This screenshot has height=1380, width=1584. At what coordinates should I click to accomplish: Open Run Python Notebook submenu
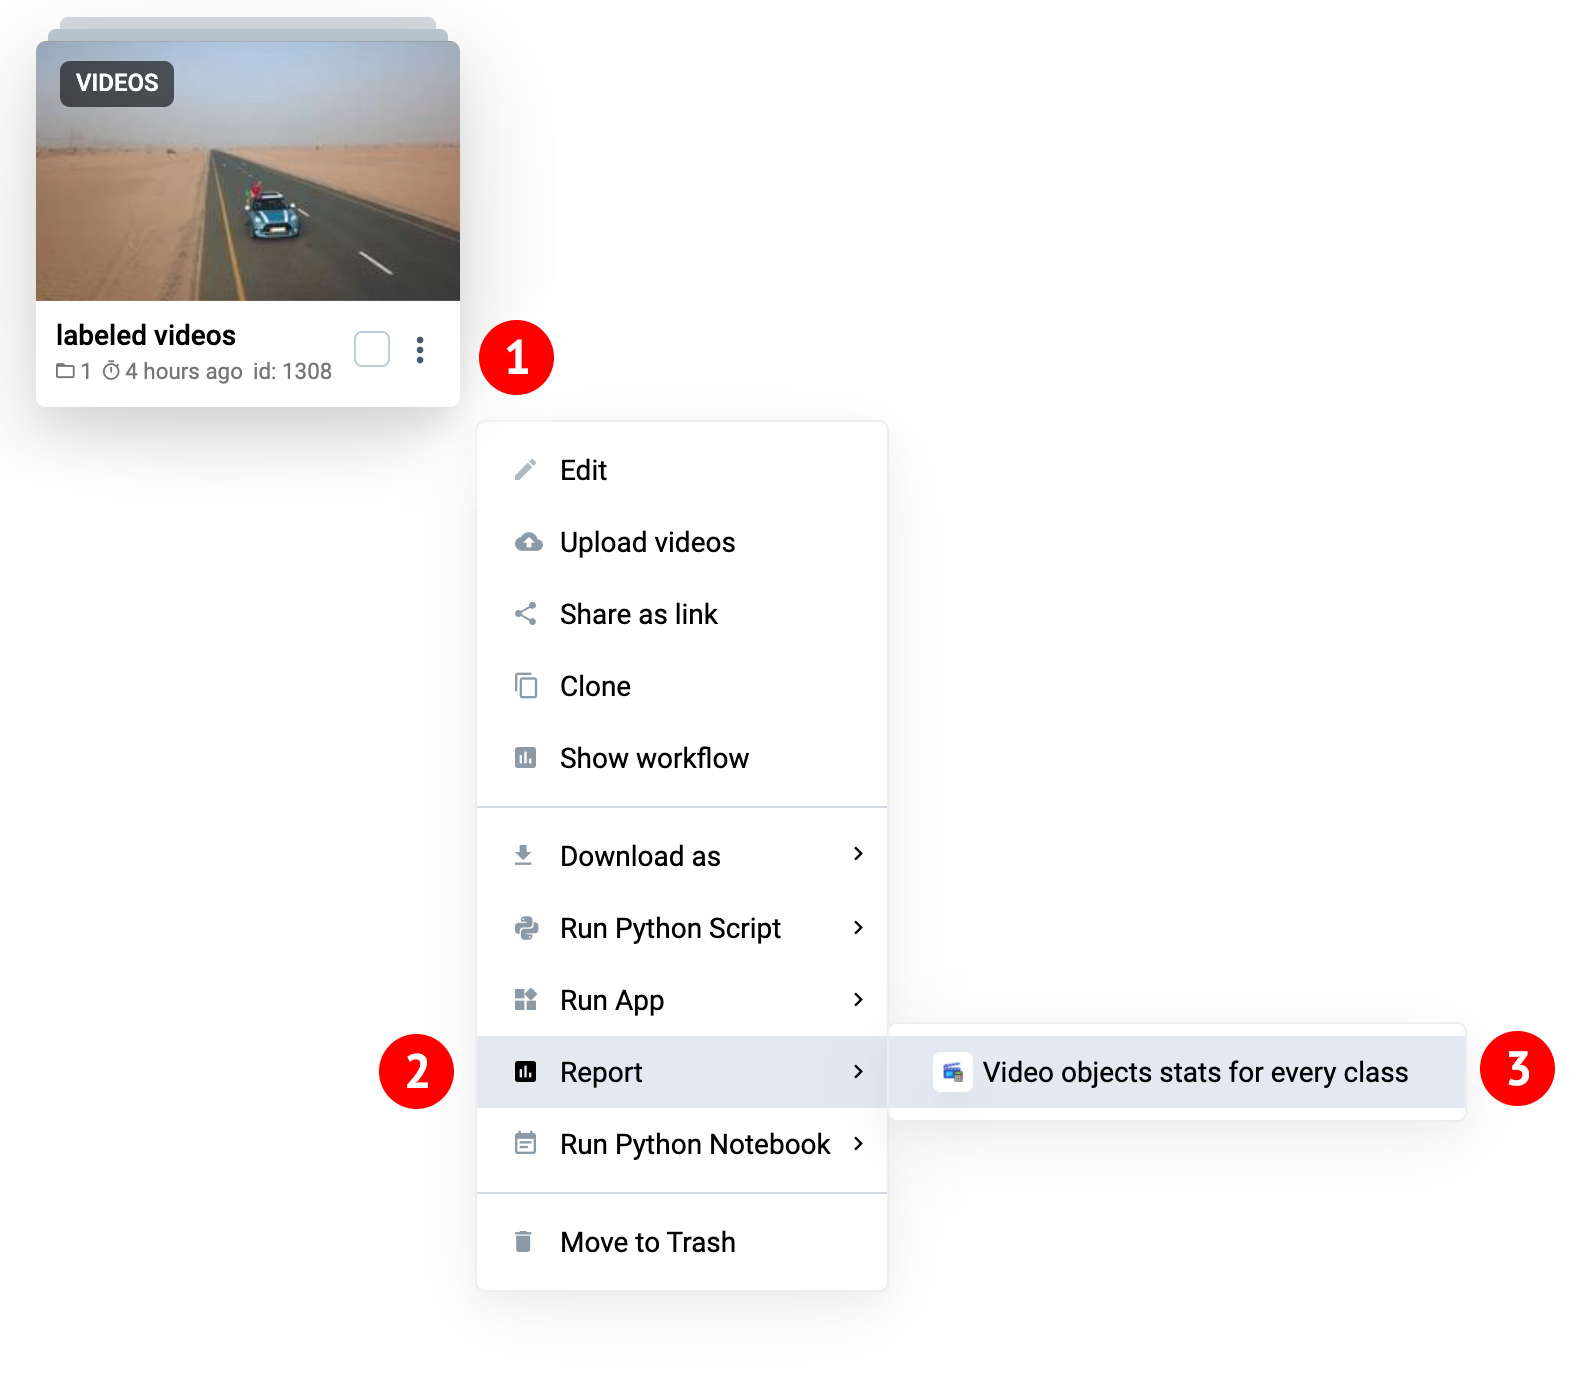click(x=682, y=1144)
